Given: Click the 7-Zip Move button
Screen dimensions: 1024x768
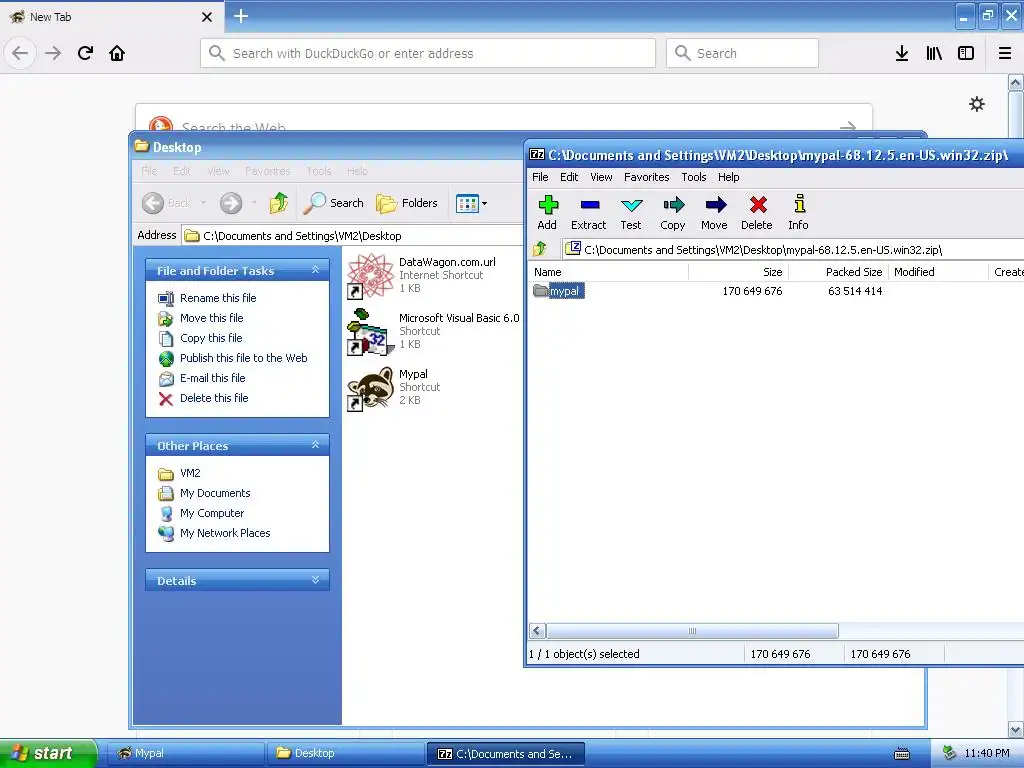Looking at the screenshot, I should tap(714, 213).
